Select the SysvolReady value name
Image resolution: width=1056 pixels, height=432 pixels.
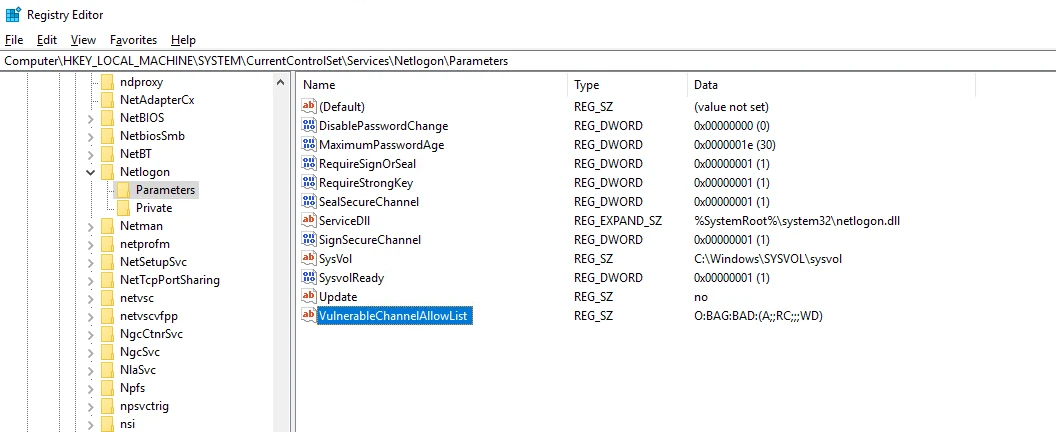click(x=352, y=277)
